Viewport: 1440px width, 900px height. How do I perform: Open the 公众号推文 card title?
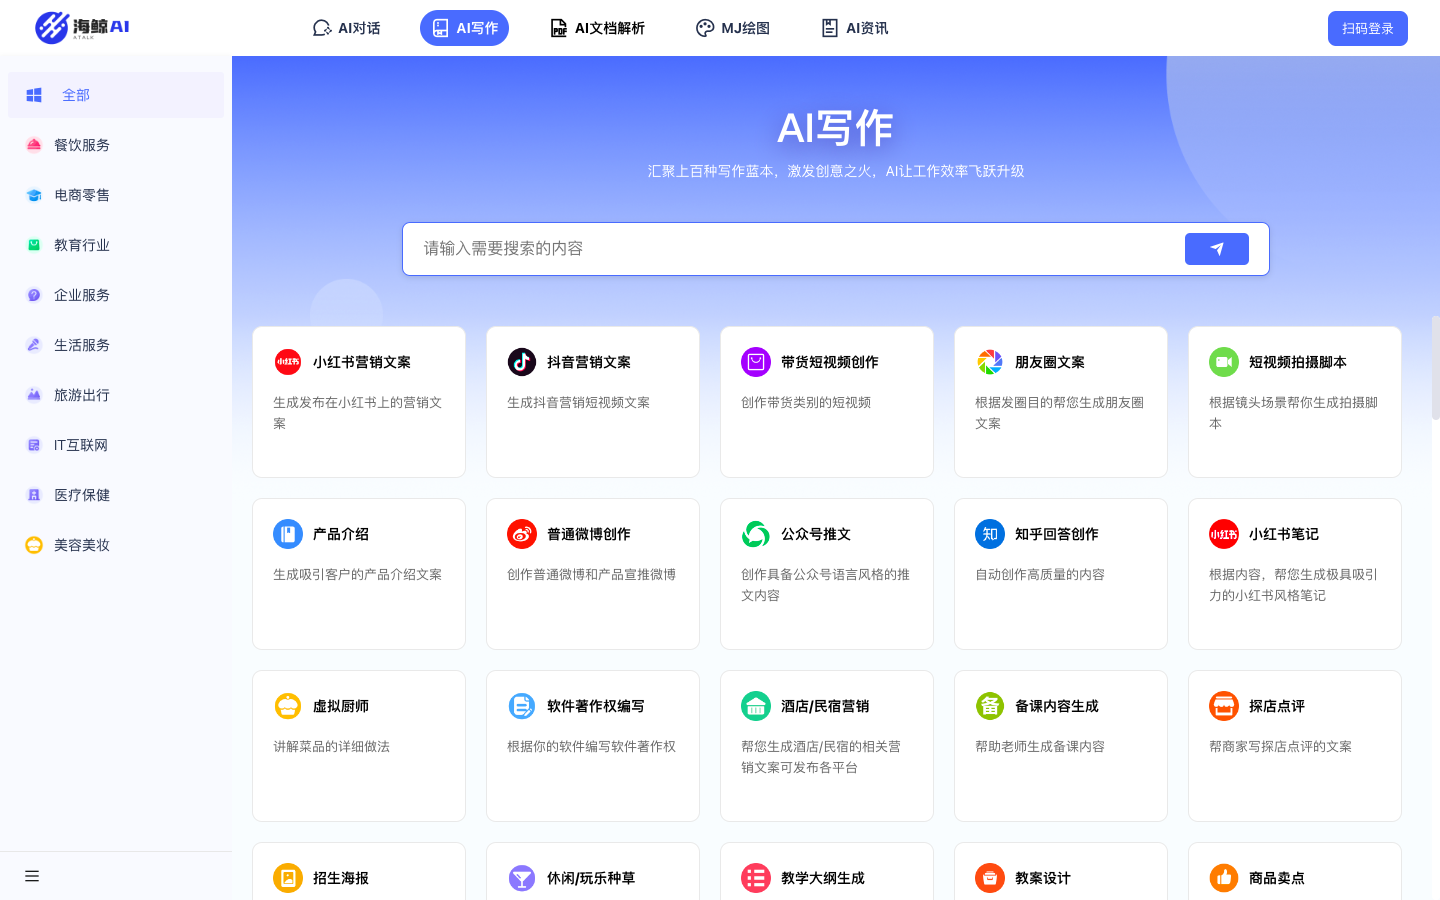click(x=816, y=534)
